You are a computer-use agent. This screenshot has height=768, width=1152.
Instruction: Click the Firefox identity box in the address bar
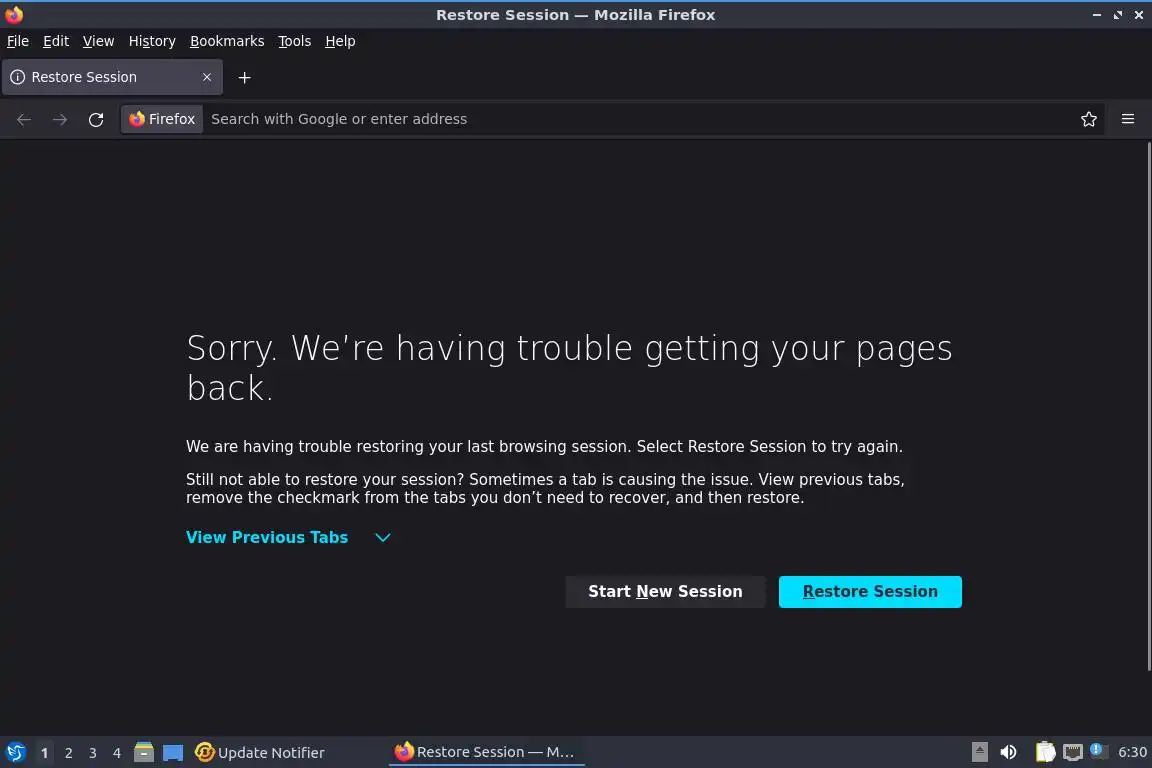click(x=162, y=119)
